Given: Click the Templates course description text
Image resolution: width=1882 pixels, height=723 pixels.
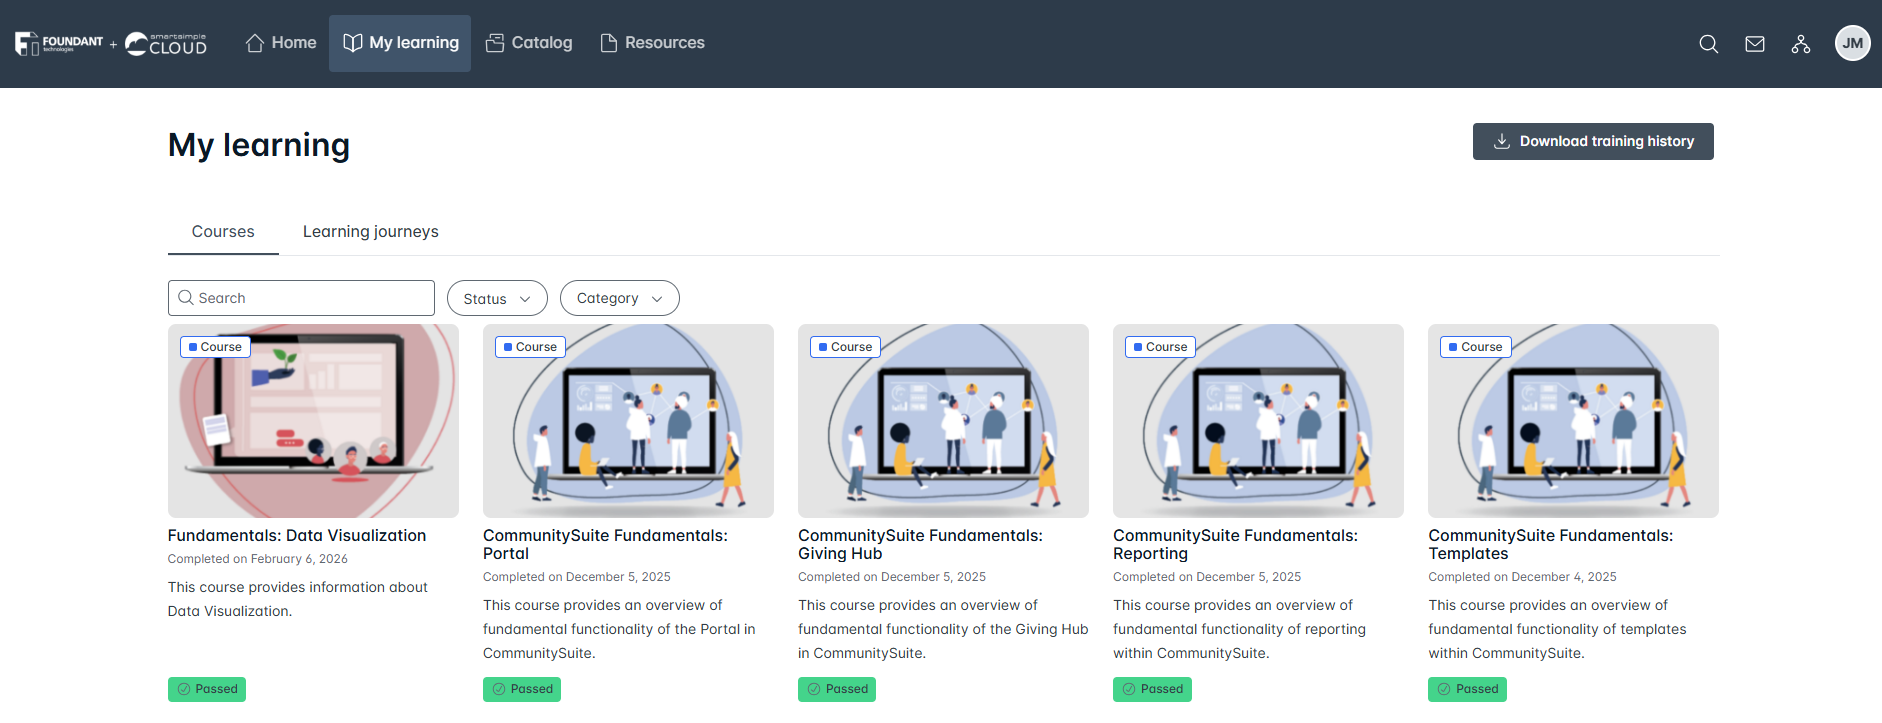Looking at the screenshot, I should 1557,629.
